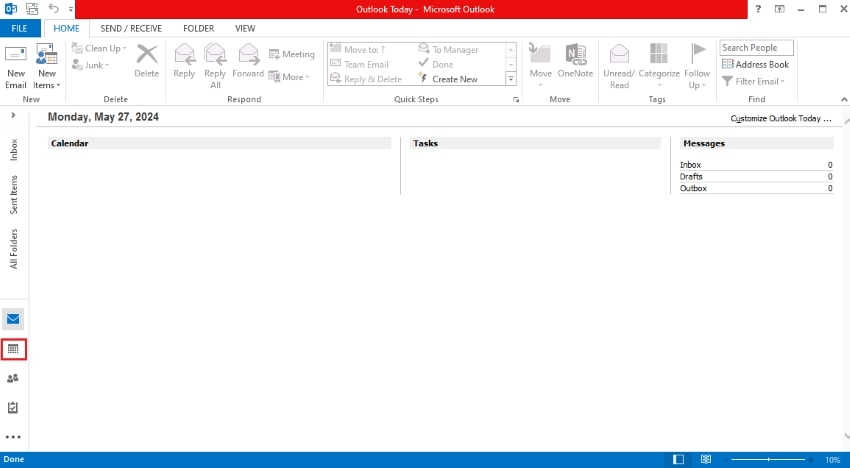
Task: Select the To Manager quick step
Action: tap(448, 49)
